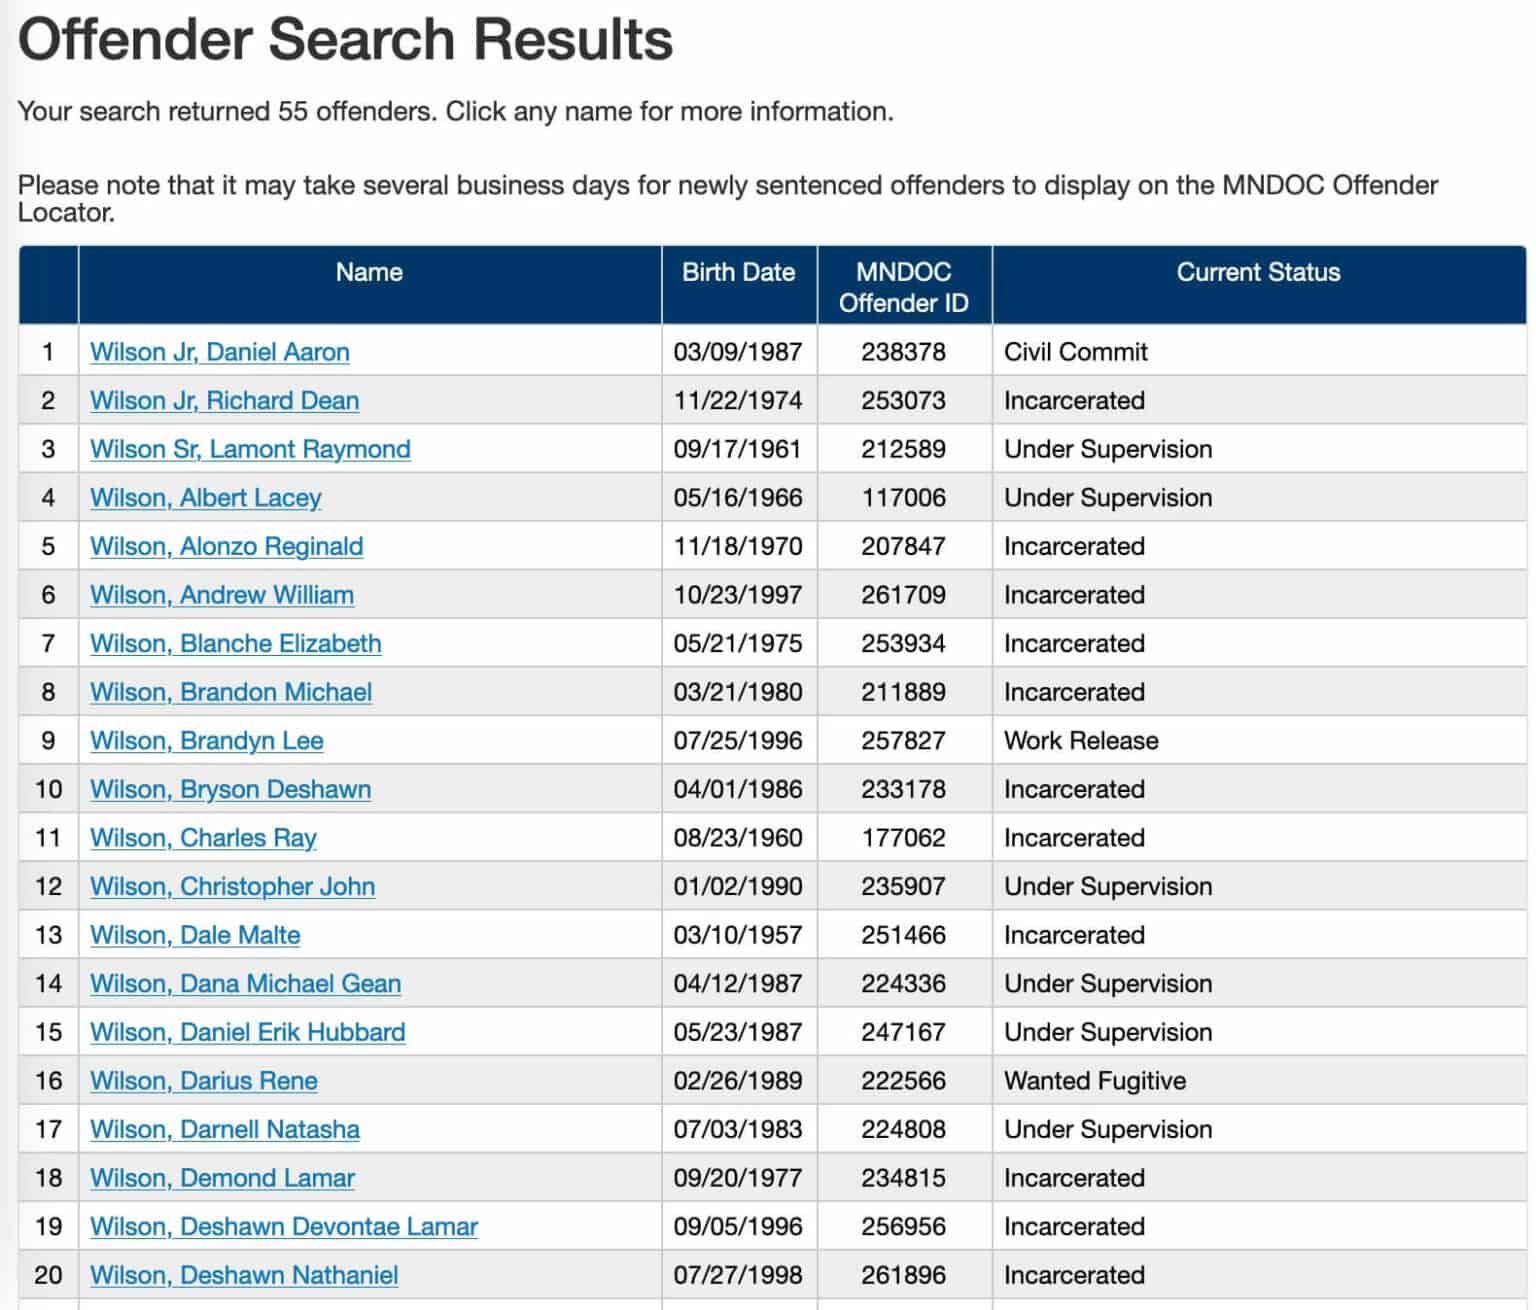
Task: Open Wilson, Daniel Erik Hubbard's record
Action: tap(247, 1031)
